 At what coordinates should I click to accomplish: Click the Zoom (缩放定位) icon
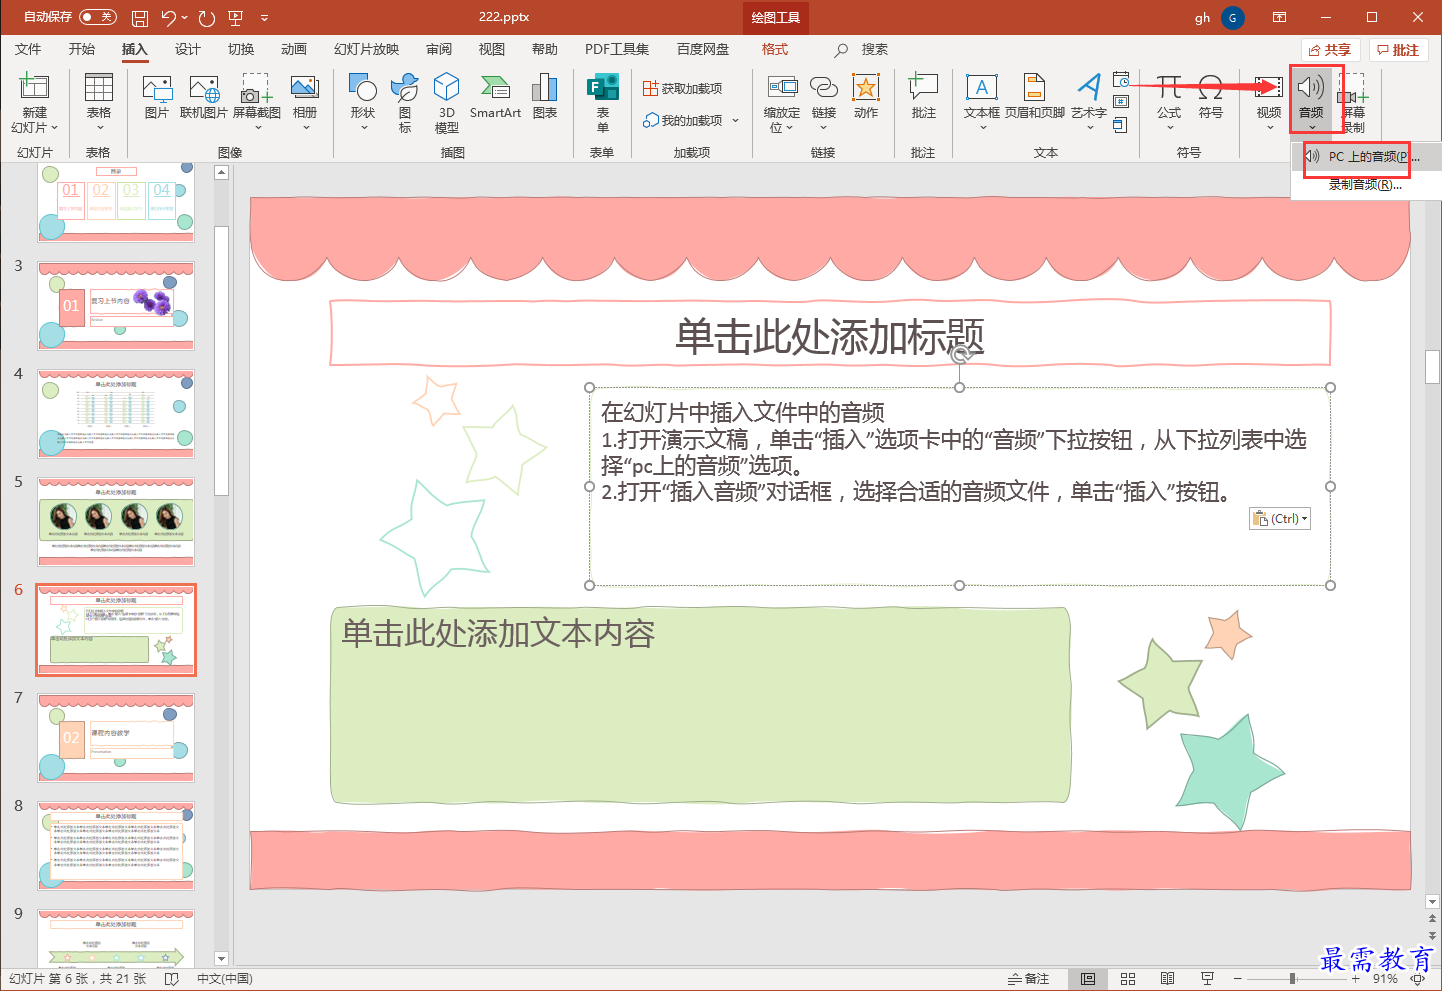point(782,88)
